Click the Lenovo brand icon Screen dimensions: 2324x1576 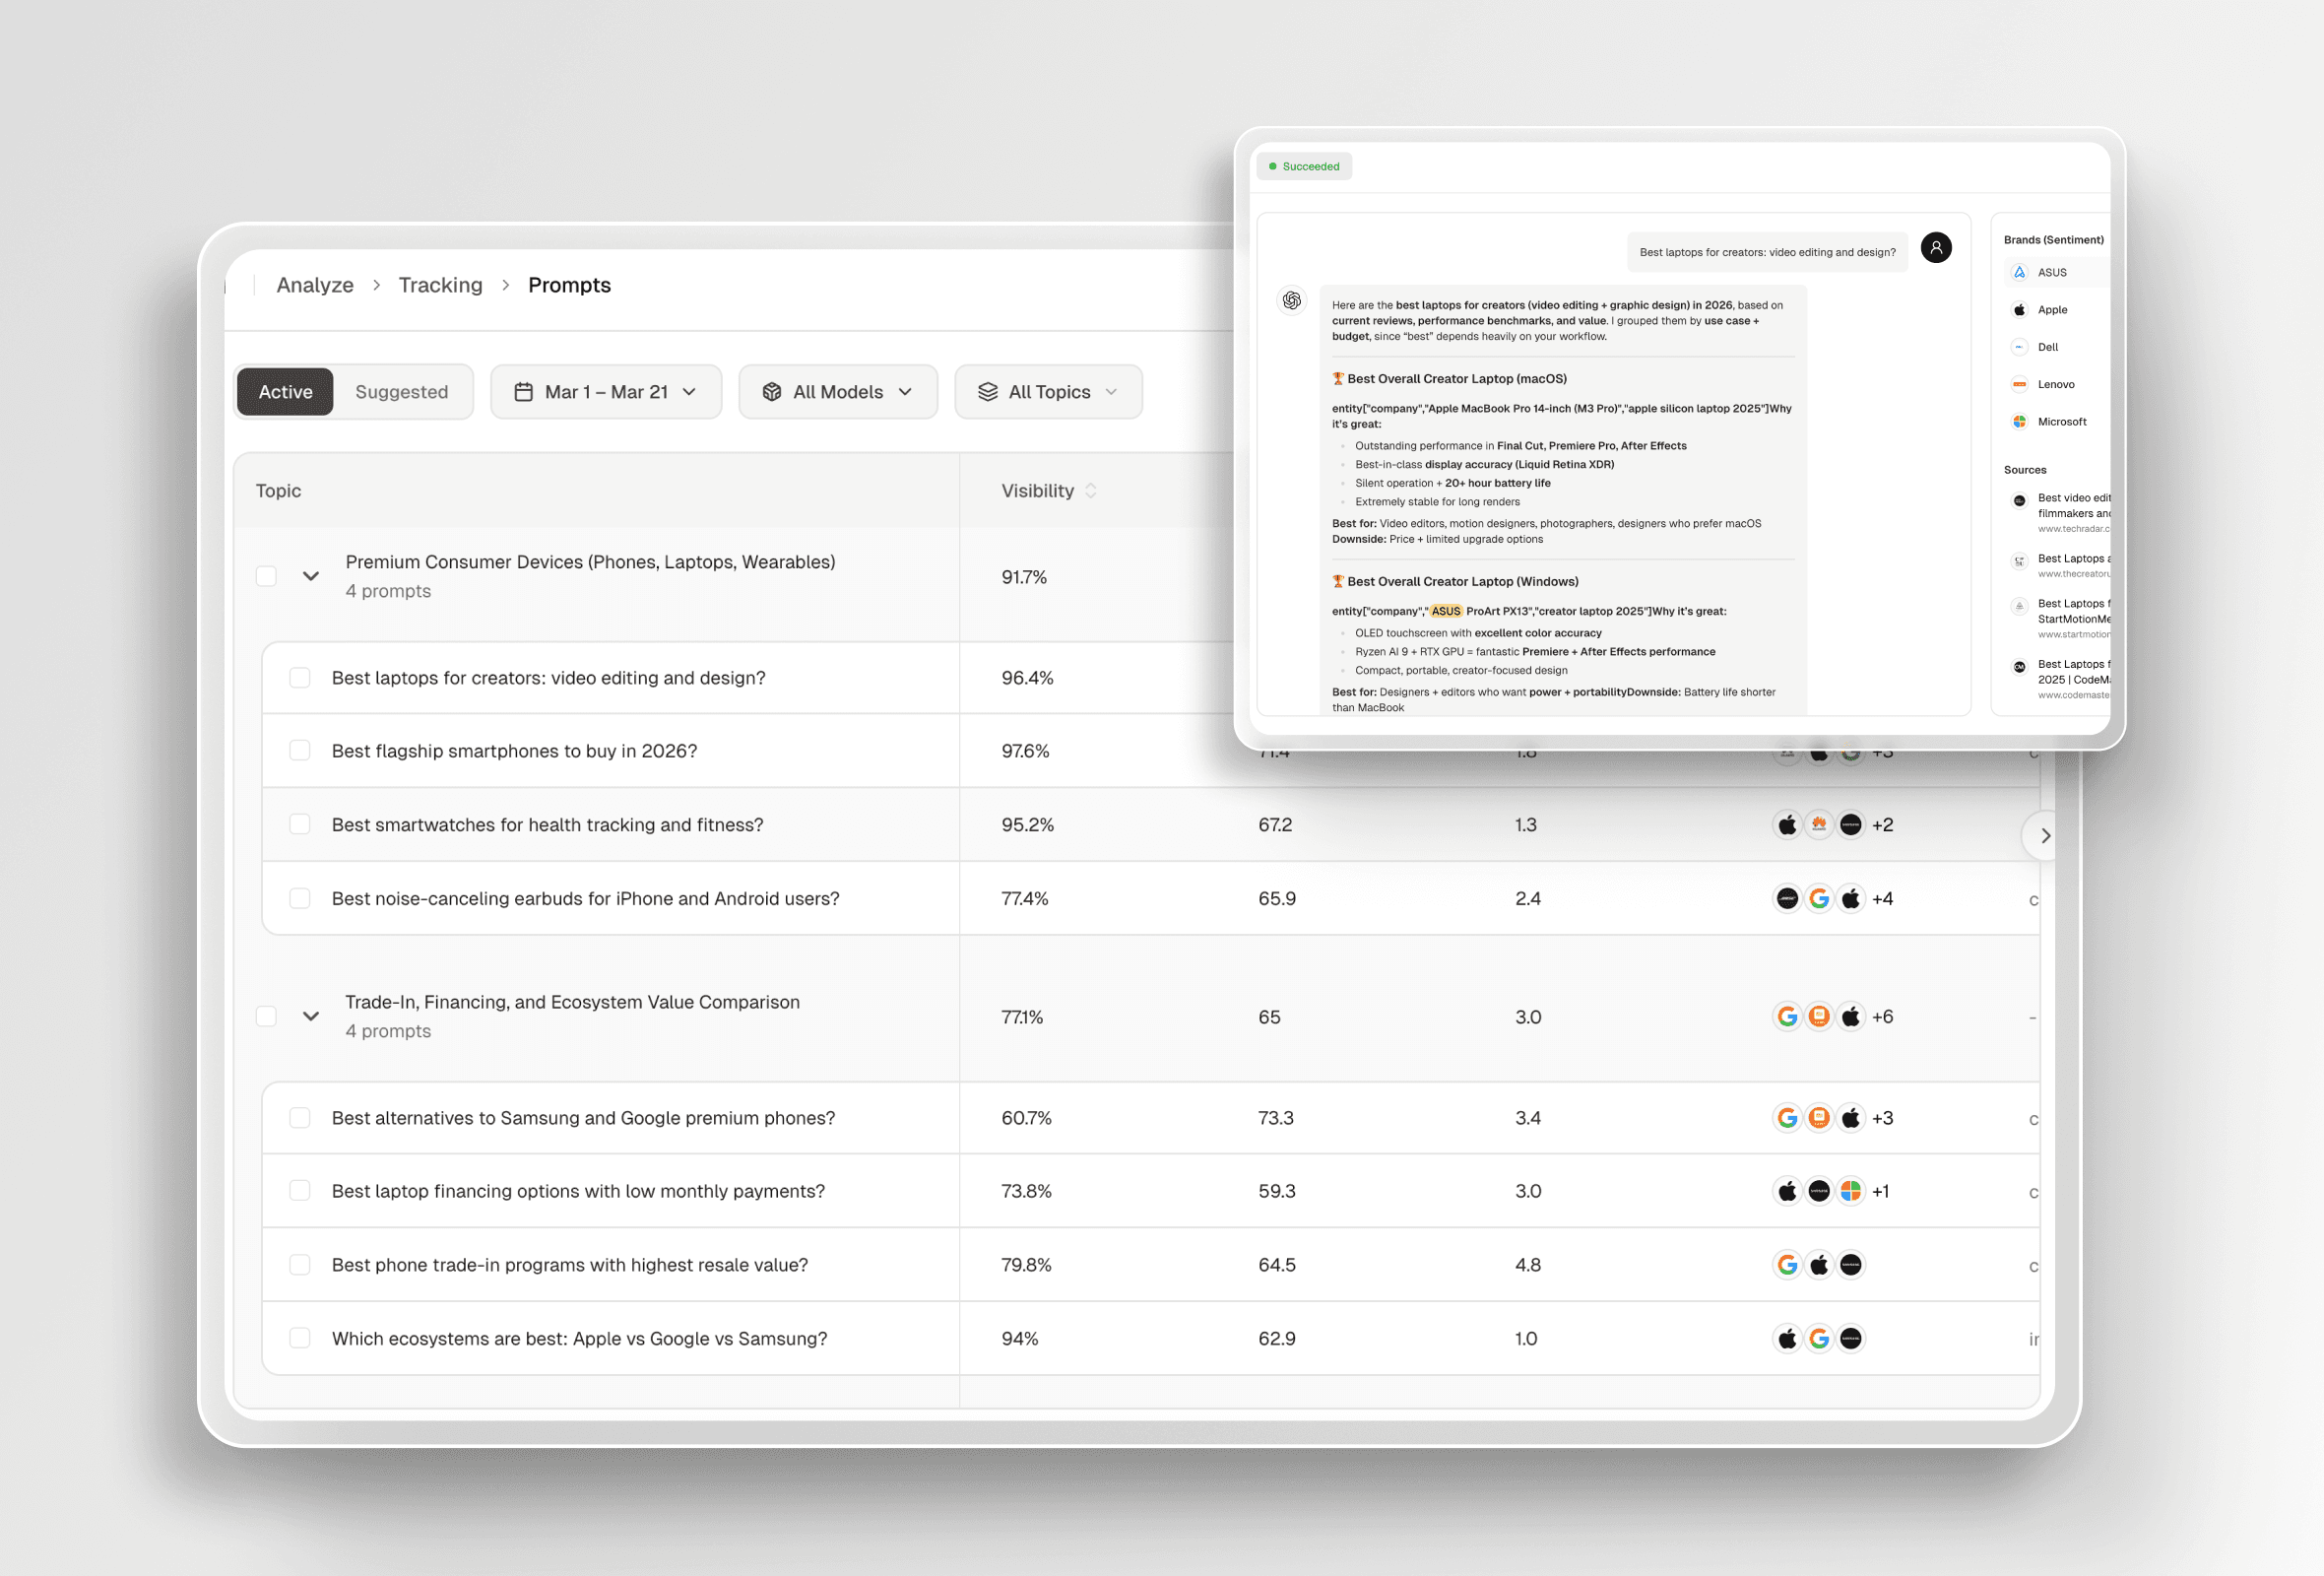tap(2021, 384)
